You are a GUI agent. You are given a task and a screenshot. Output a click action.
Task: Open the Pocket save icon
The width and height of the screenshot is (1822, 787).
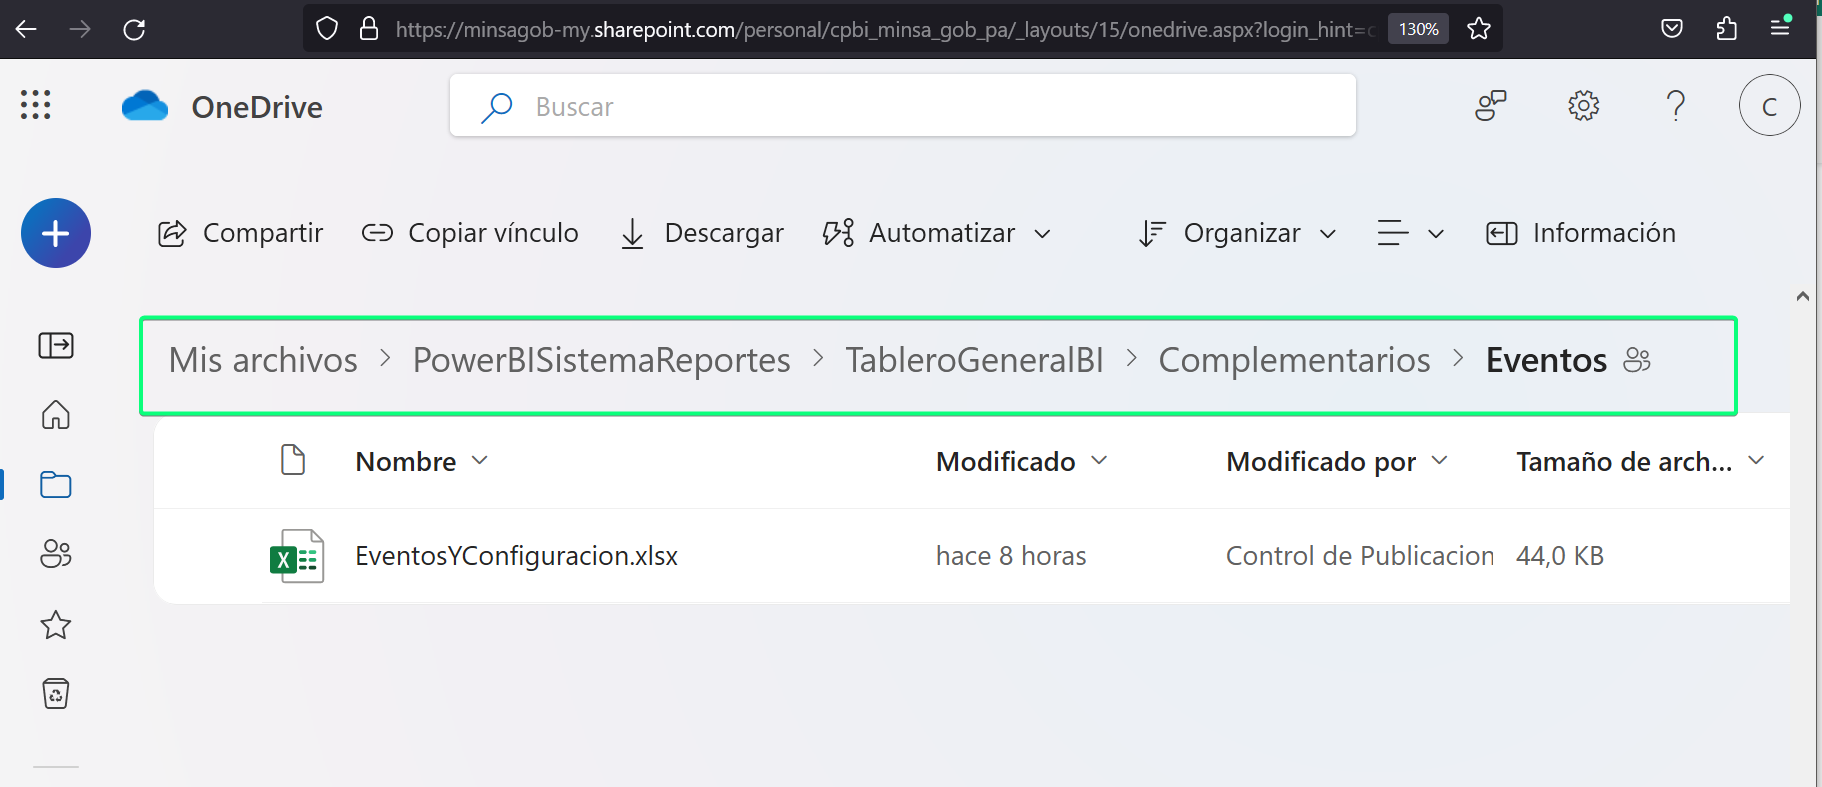[1672, 28]
